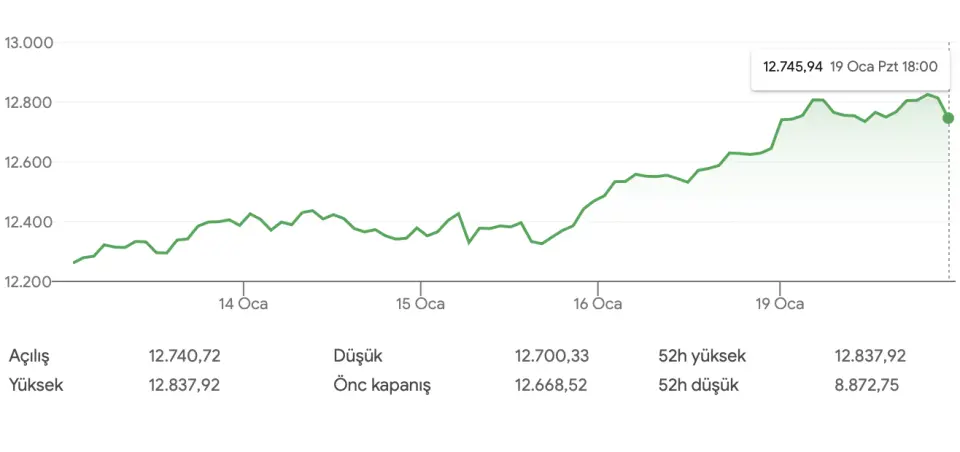Viewport: 960px width, 452px height.
Task: Click the 12.745,94 price in the tooltip
Action: [x=793, y=67]
